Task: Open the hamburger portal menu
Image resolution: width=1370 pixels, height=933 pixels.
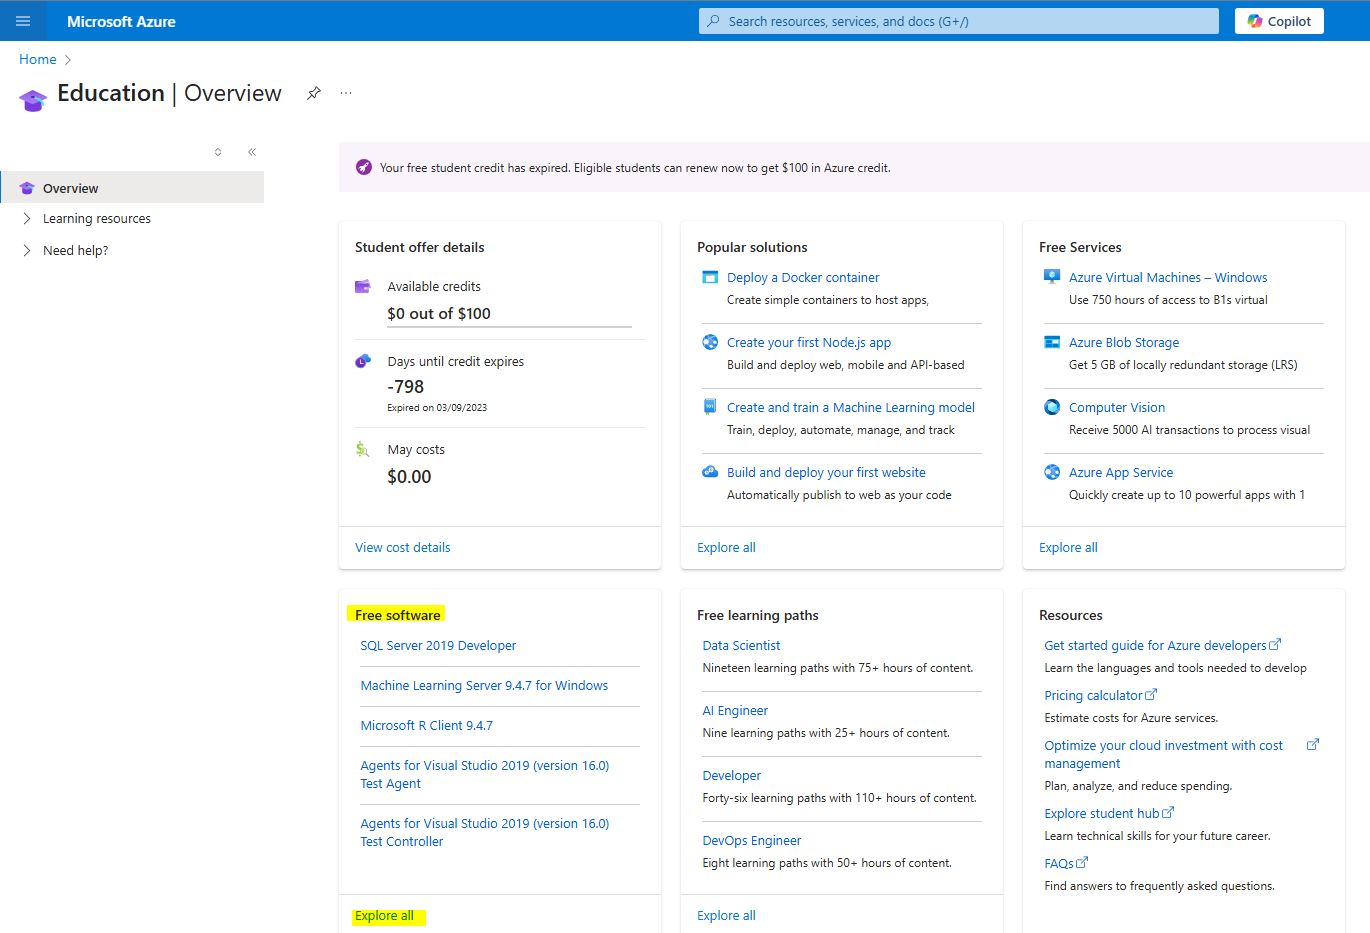Action: pos(23,21)
